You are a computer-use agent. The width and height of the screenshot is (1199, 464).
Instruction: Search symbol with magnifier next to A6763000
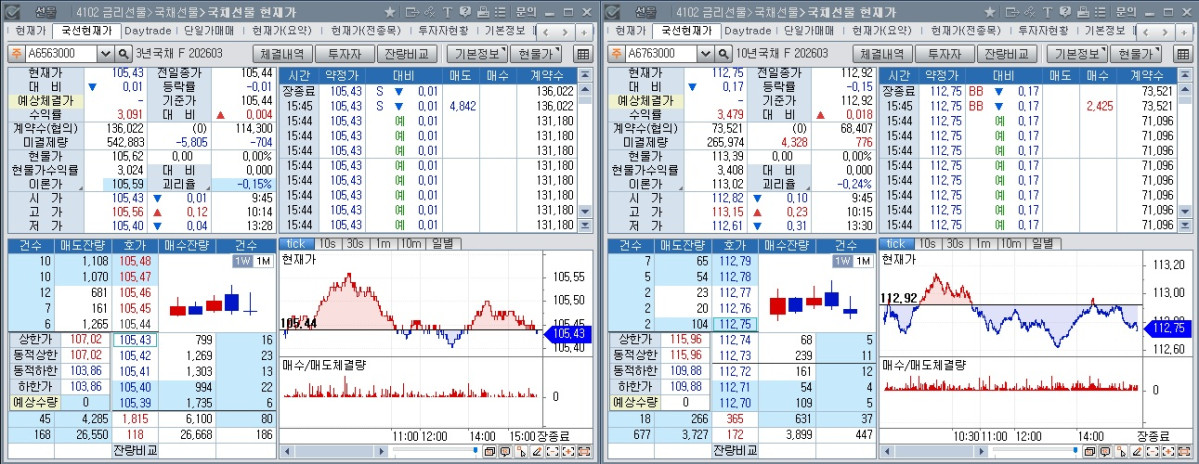(x=723, y=54)
